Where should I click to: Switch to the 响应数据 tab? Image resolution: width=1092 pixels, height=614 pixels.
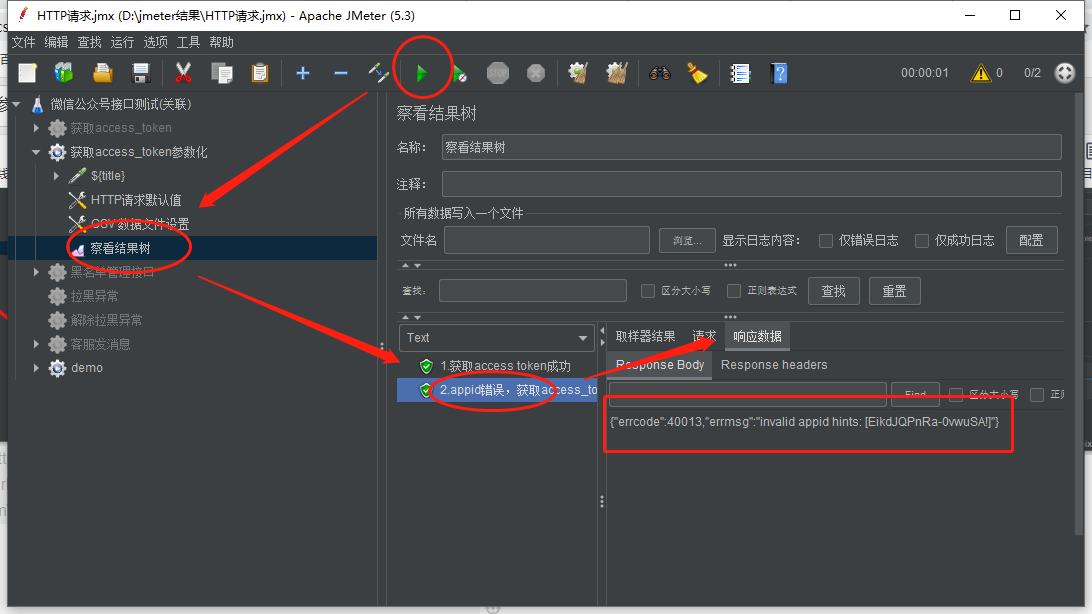click(757, 337)
